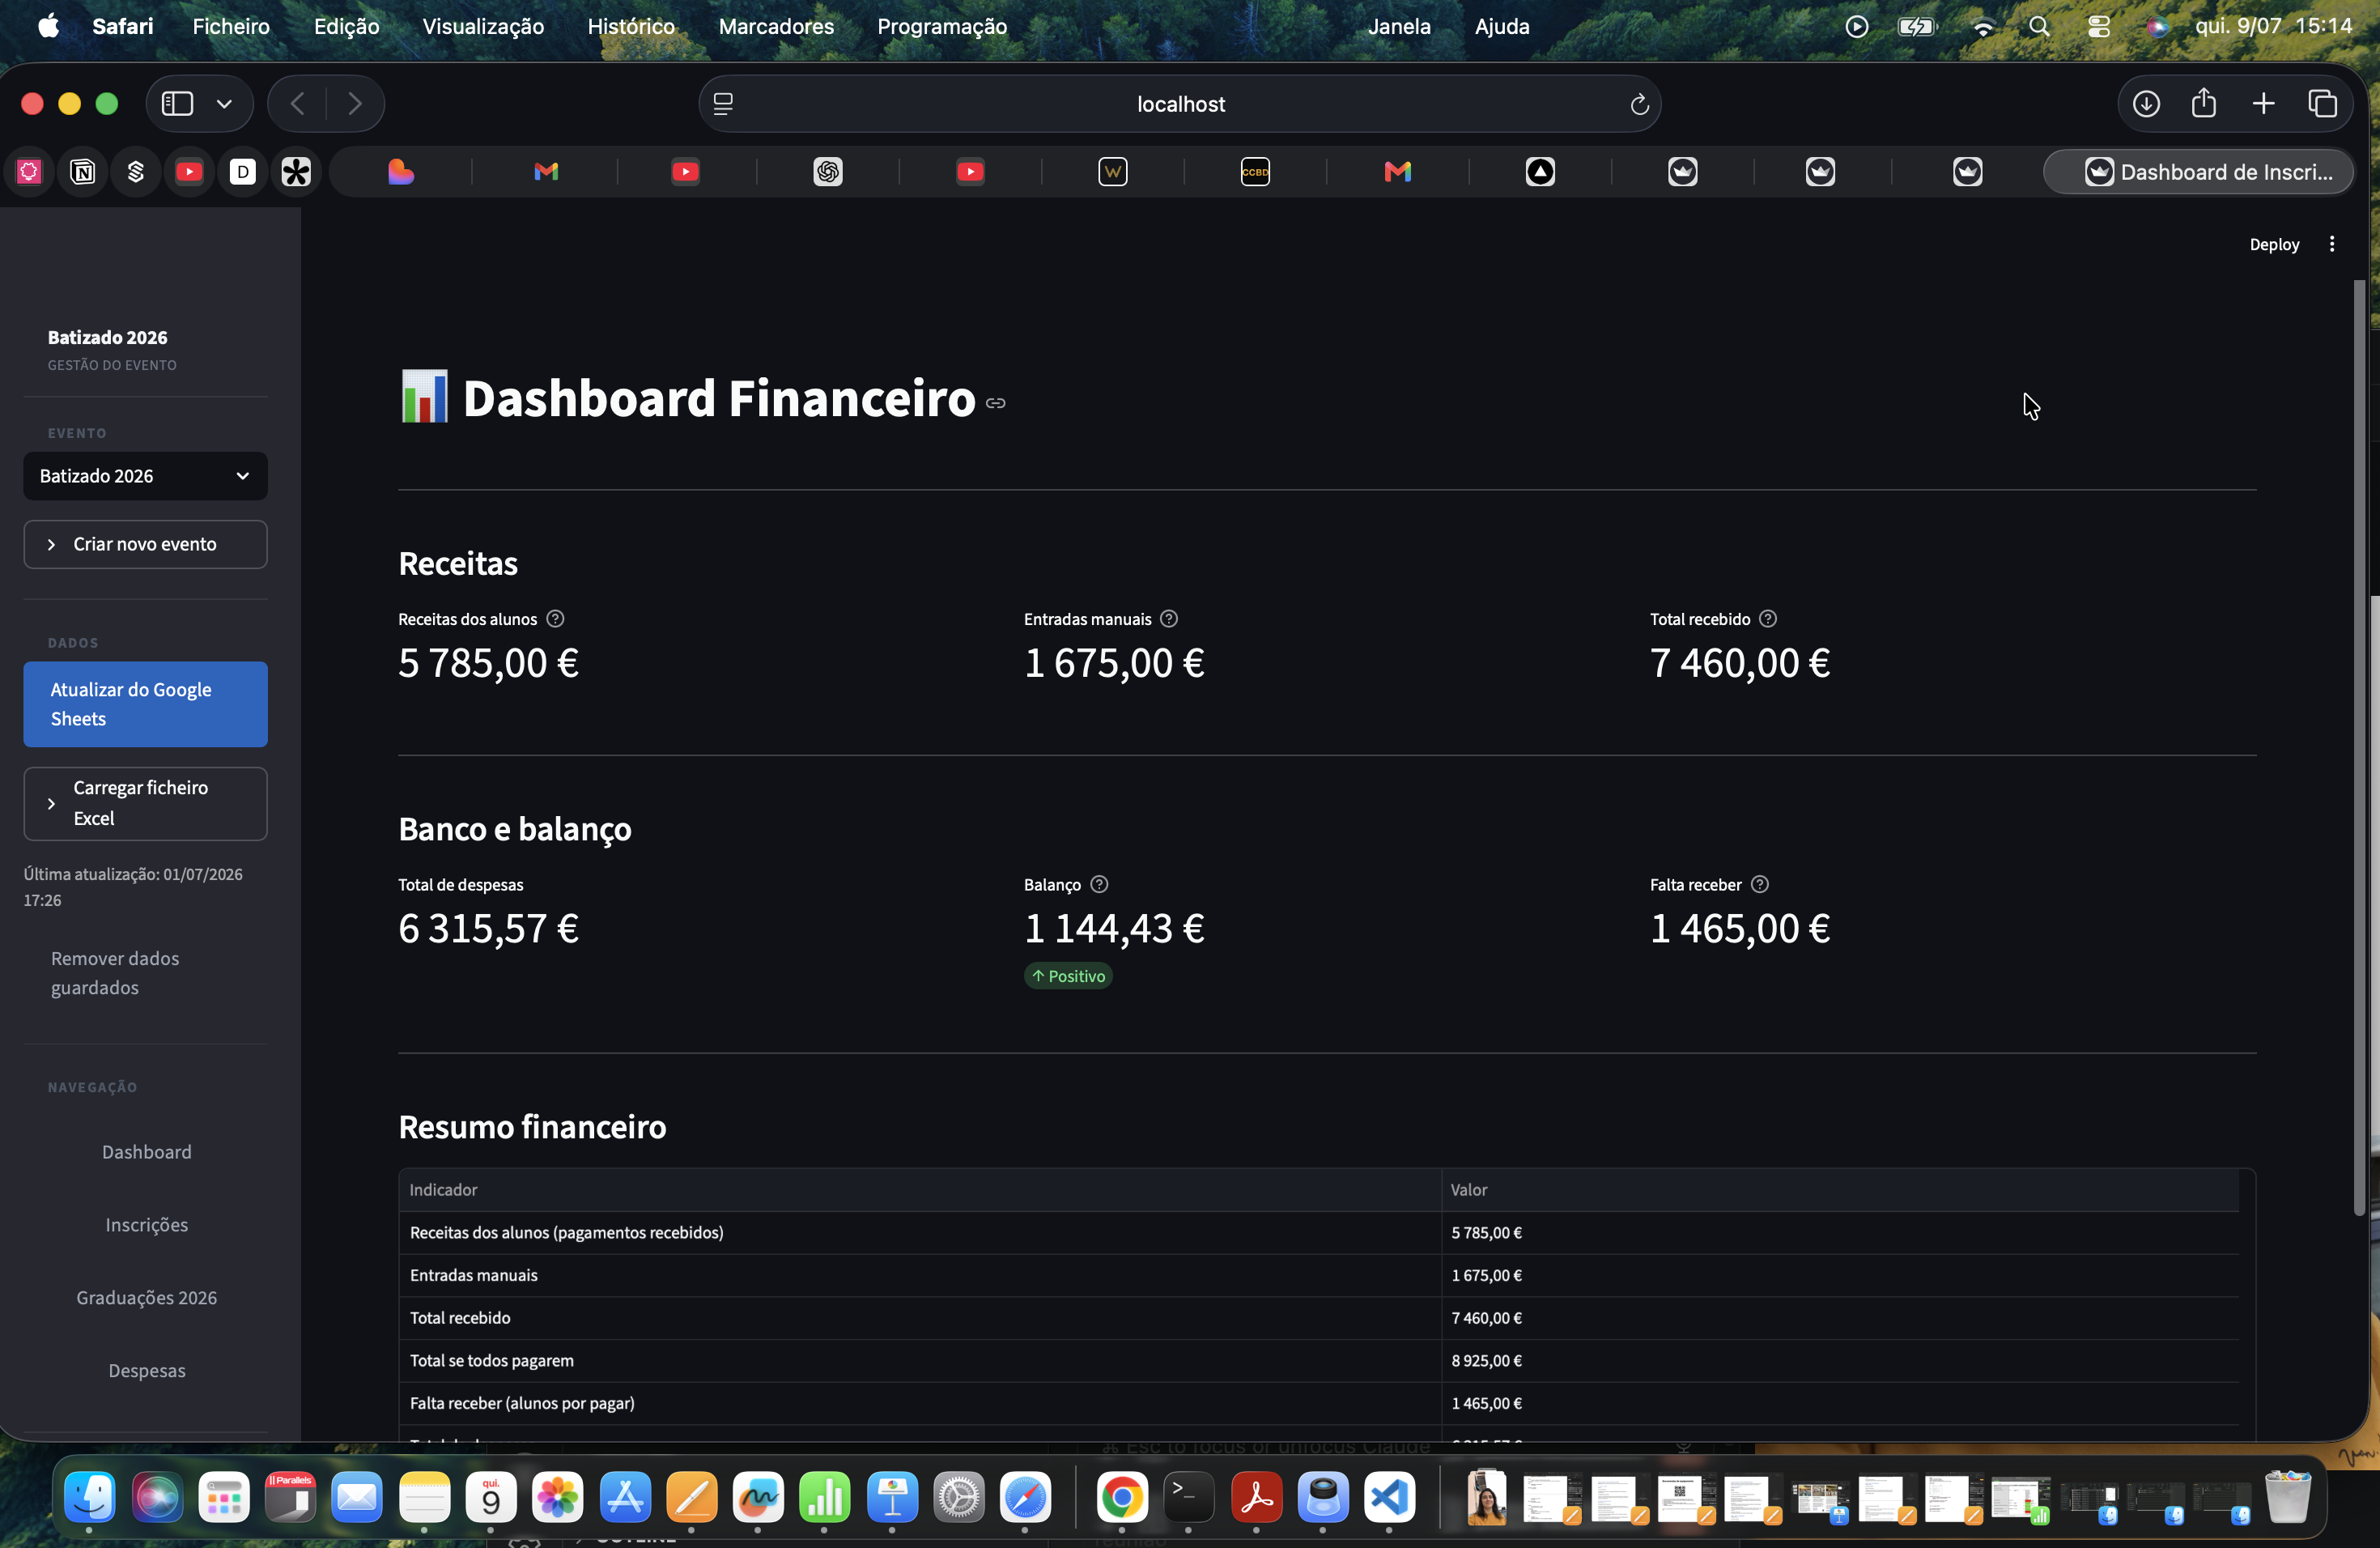The height and width of the screenshot is (1548, 2380).
Task: Go forward with the forward arrow
Action: pyautogui.click(x=355, y=104)
